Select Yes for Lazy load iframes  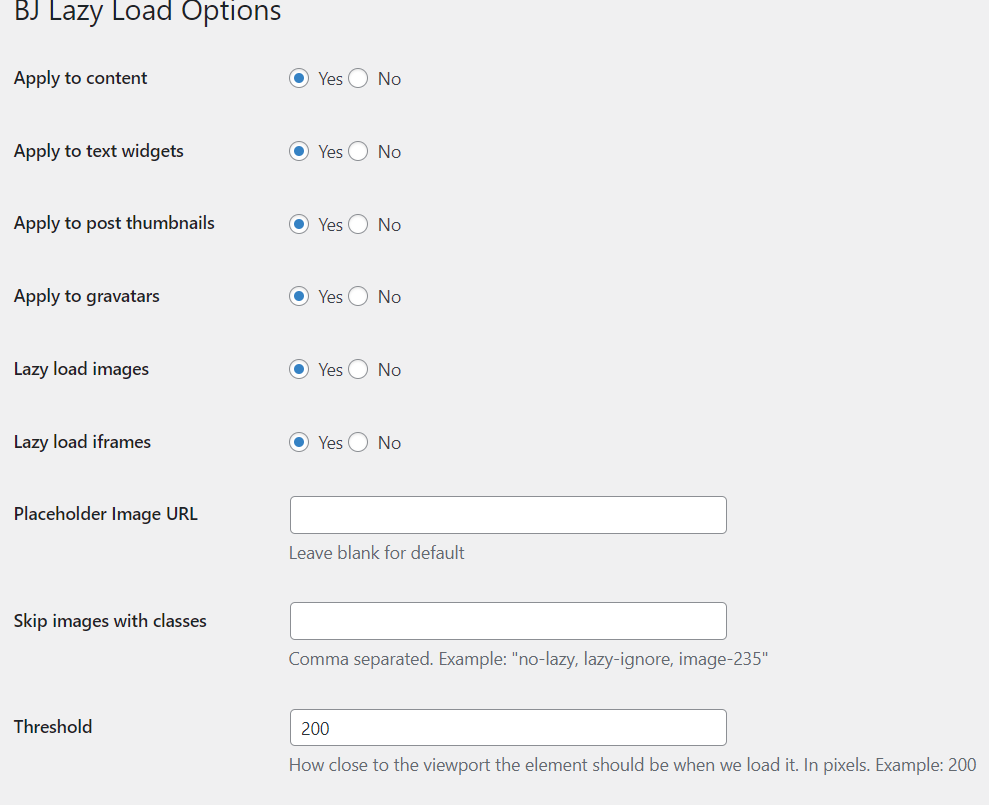pyautogui.click(x=299, y=442)
